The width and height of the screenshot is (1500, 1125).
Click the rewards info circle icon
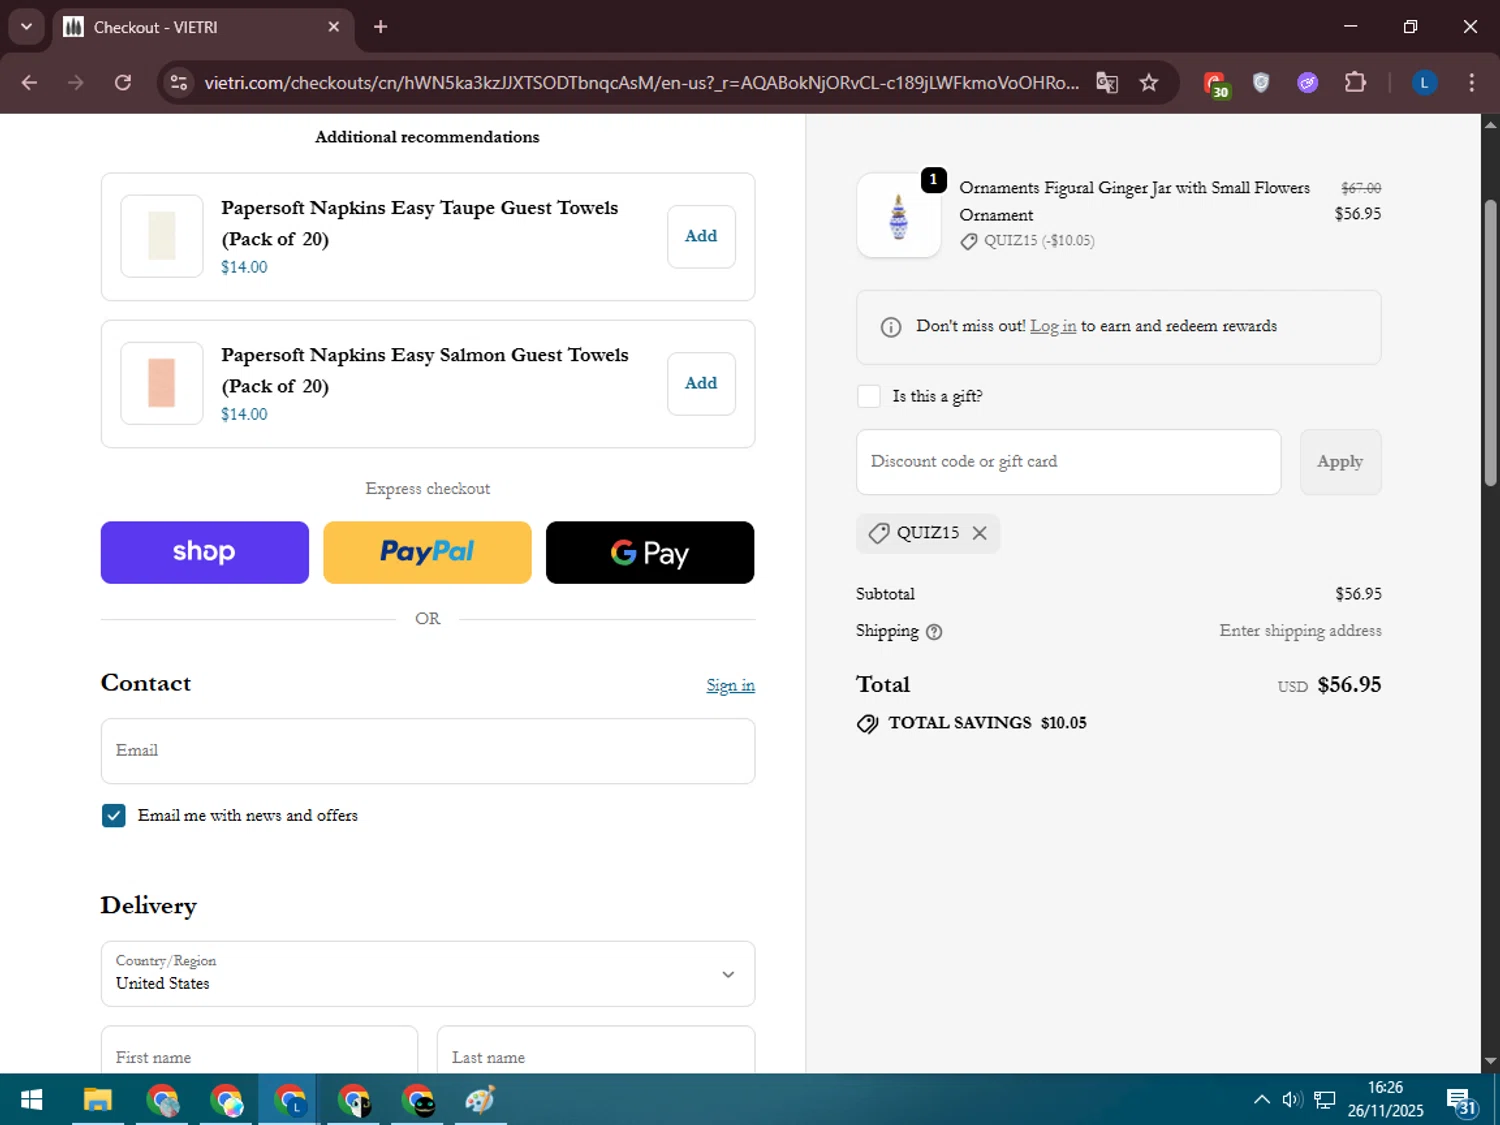(890, 327)
